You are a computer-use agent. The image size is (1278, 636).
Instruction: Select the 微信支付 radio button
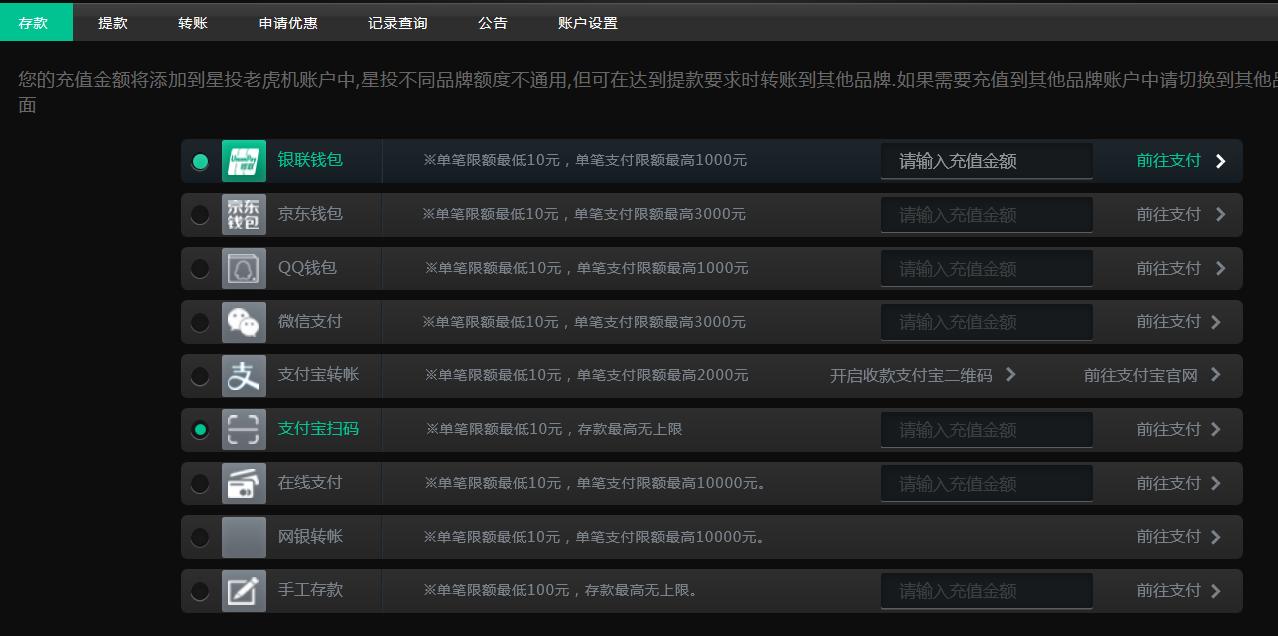[x=200, y=322]
